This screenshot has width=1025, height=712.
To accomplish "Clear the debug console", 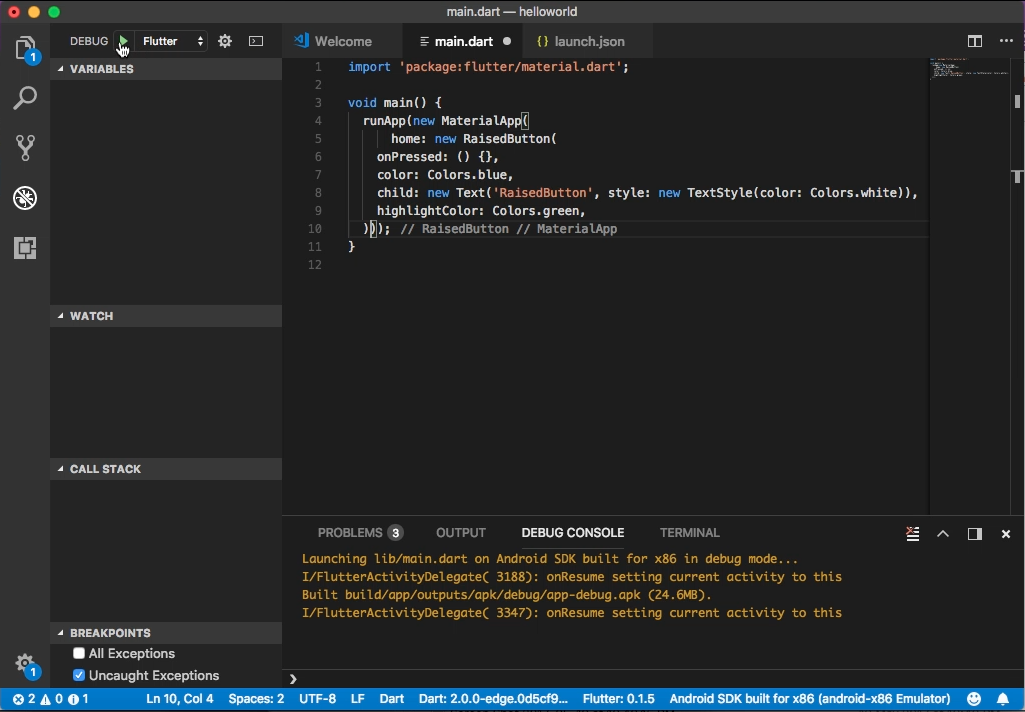I will pos(913,534).
